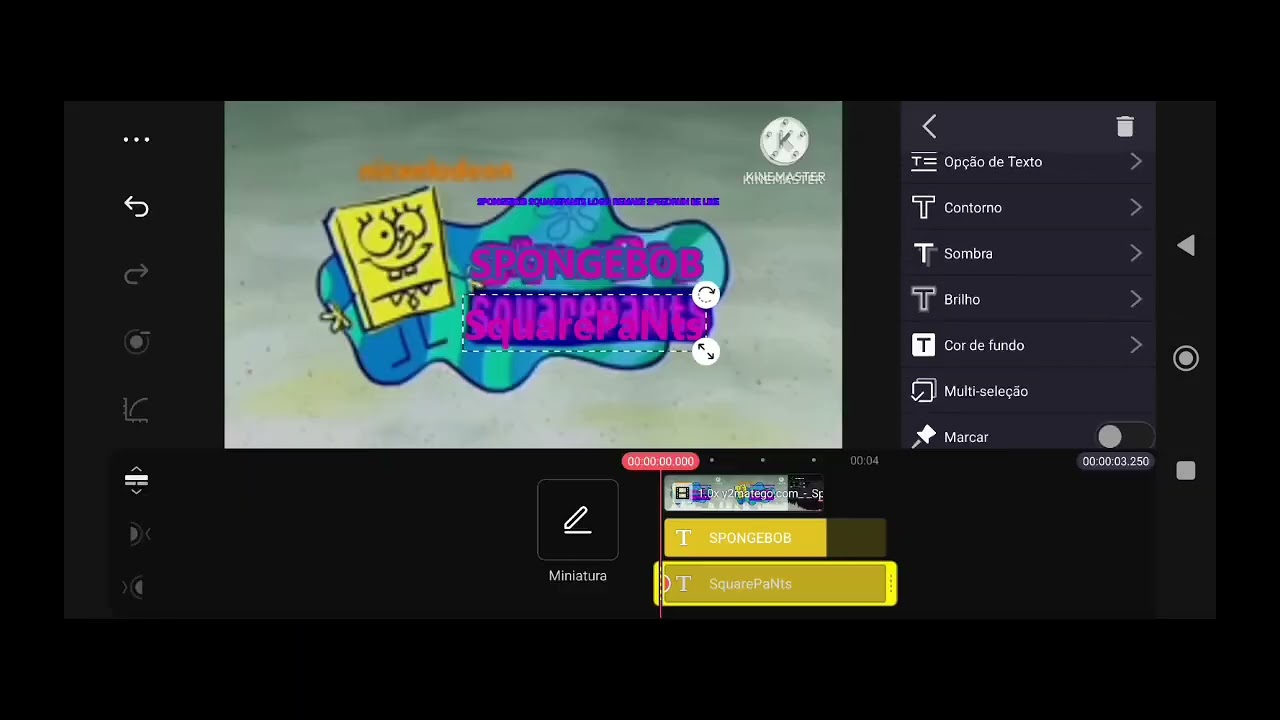Expand the chevron next to Opção de Texto
Screen dimensions: 1280x720
point(1136,162)
